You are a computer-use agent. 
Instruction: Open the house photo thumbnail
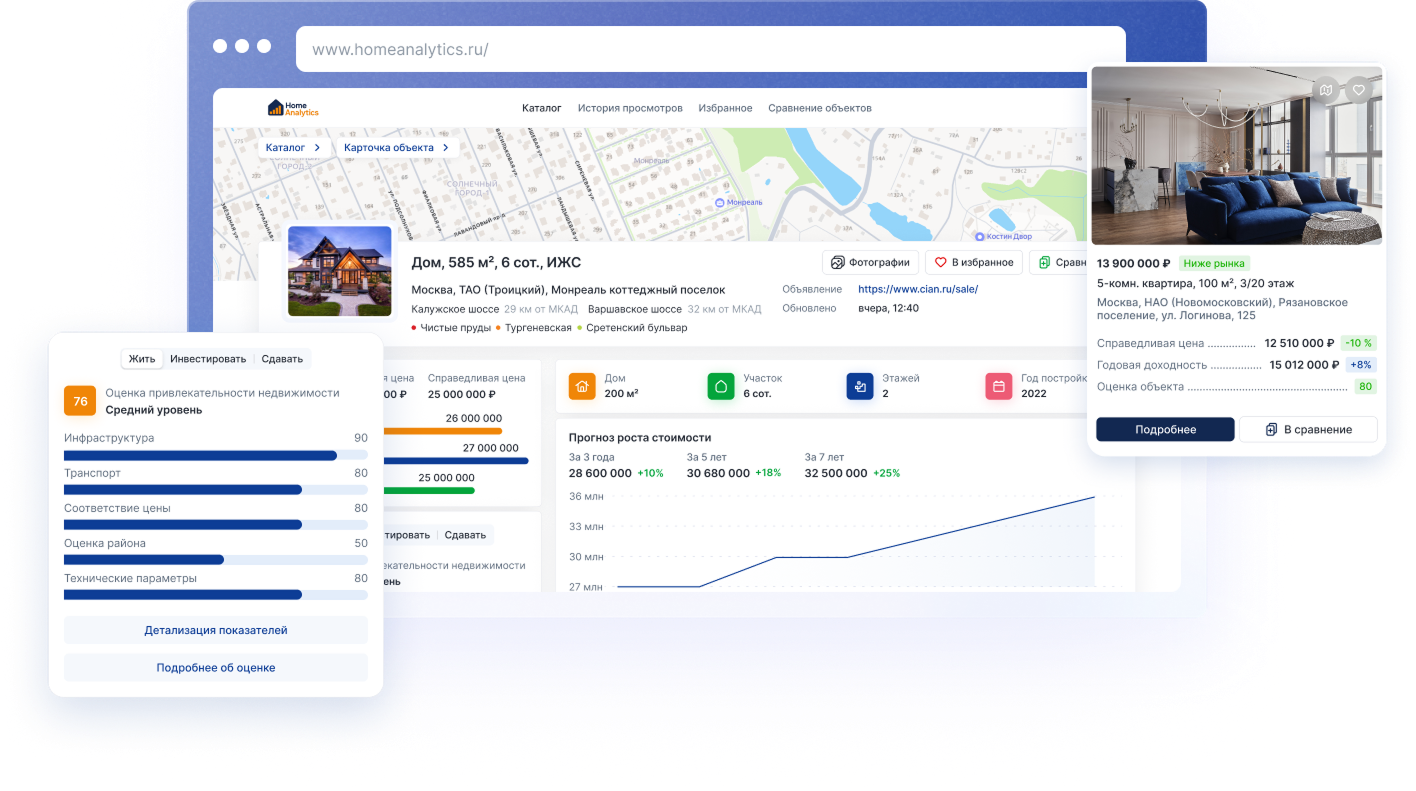click(340, 271)
